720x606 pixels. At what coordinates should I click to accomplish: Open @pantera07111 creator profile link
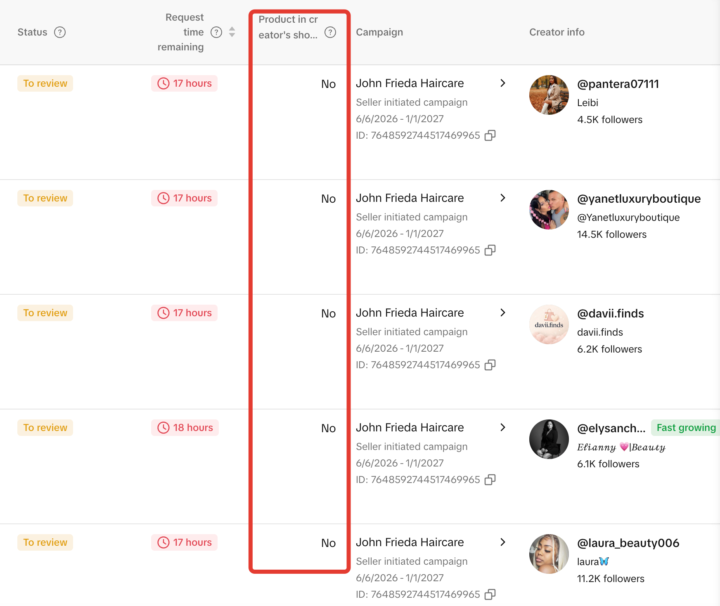tap(618, 84)
